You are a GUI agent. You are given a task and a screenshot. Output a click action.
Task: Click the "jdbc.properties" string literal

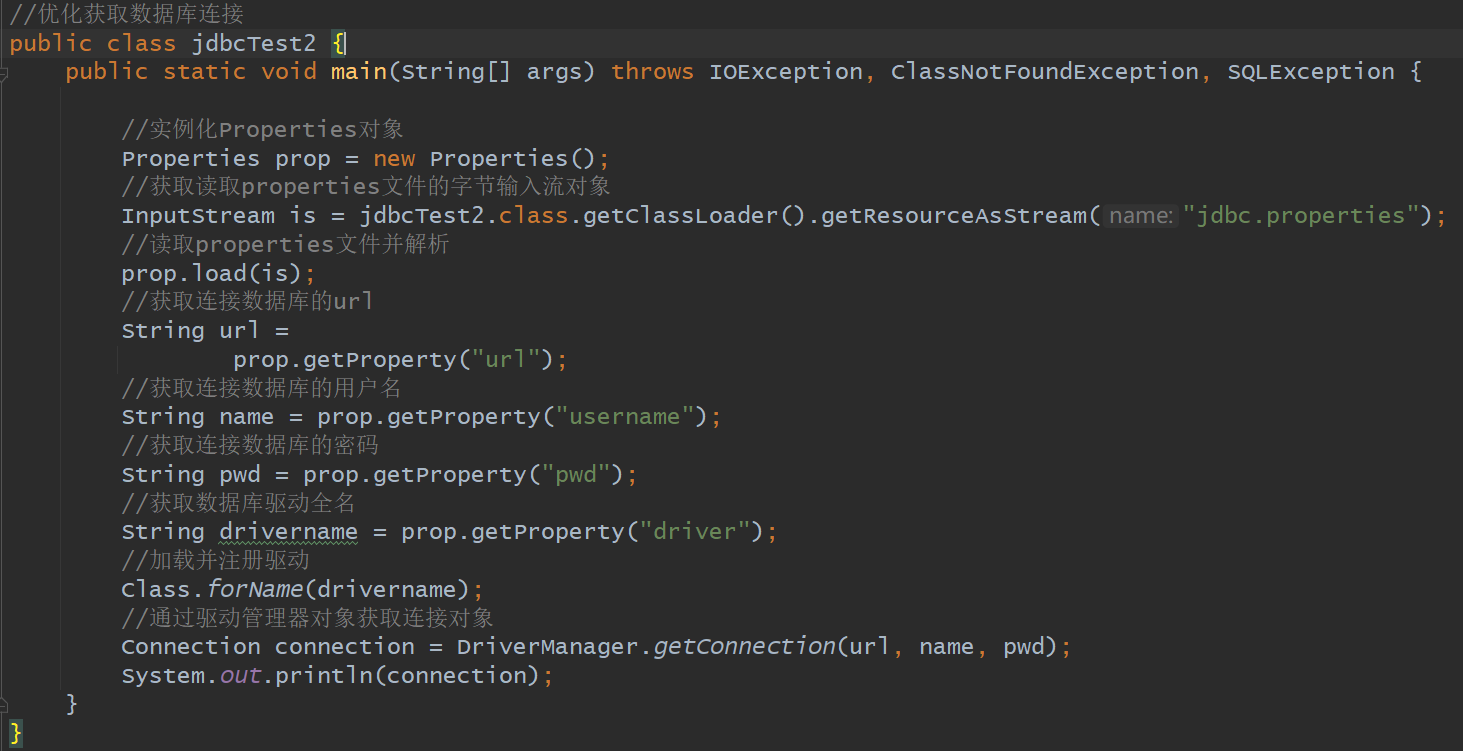(1301, 216)
